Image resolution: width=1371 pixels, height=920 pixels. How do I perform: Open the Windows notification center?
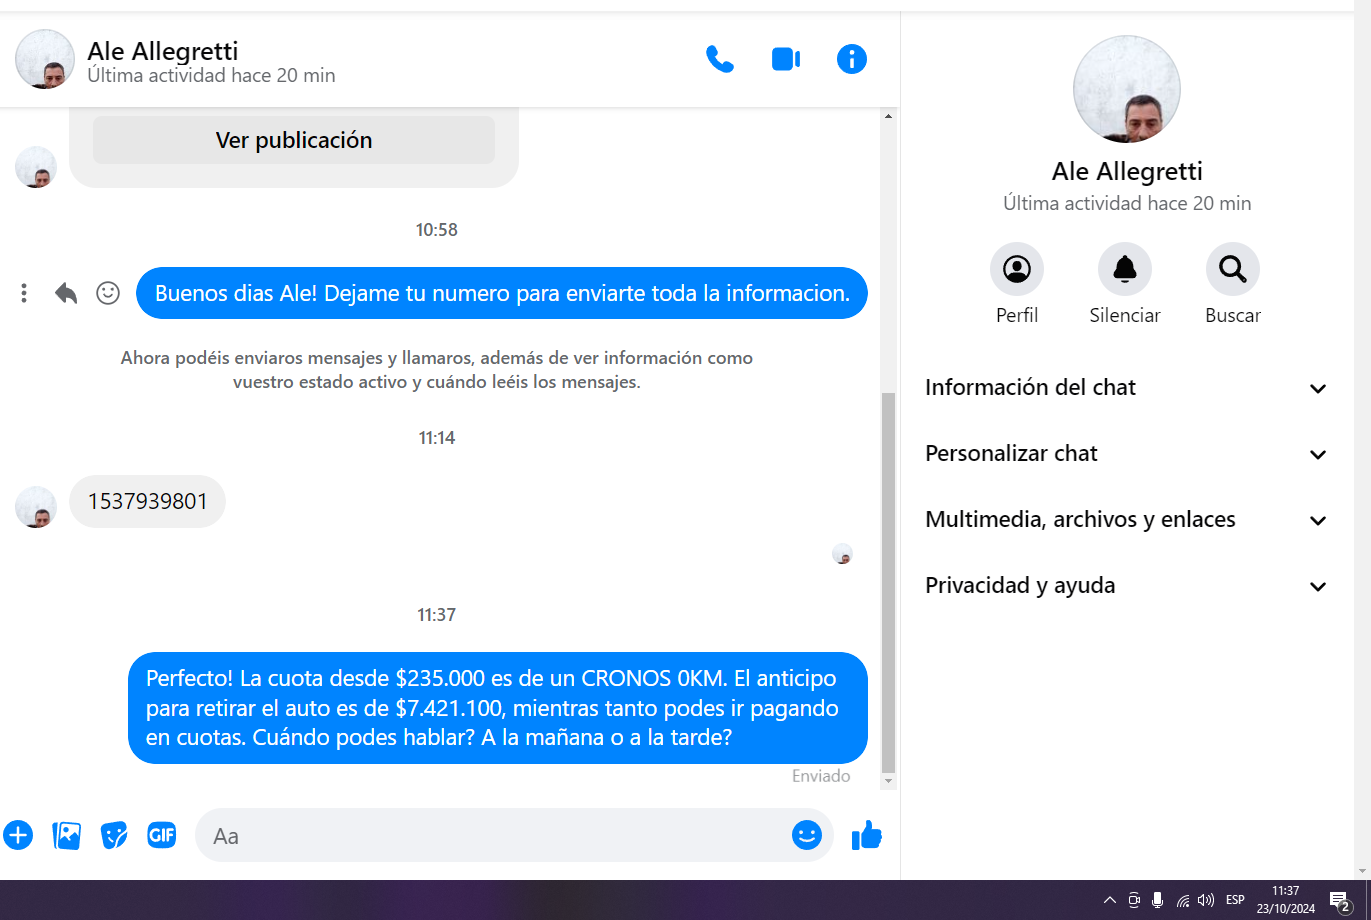pos(1340,900)
